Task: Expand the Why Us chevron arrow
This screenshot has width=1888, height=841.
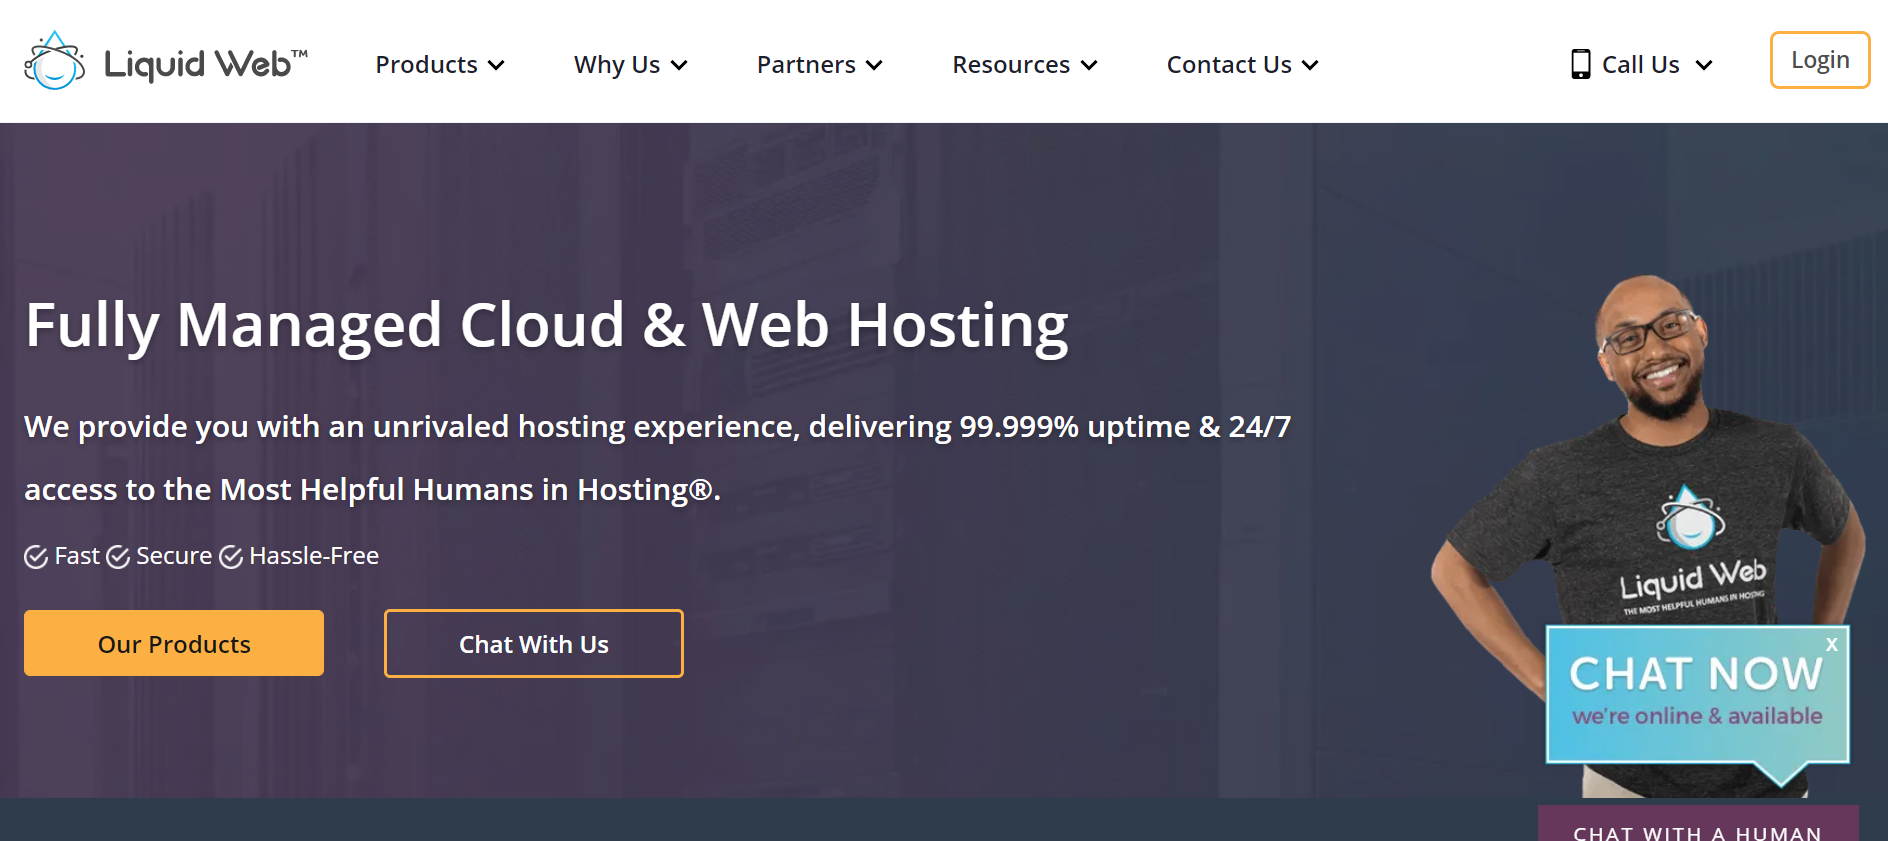Action: coord(679,66)
